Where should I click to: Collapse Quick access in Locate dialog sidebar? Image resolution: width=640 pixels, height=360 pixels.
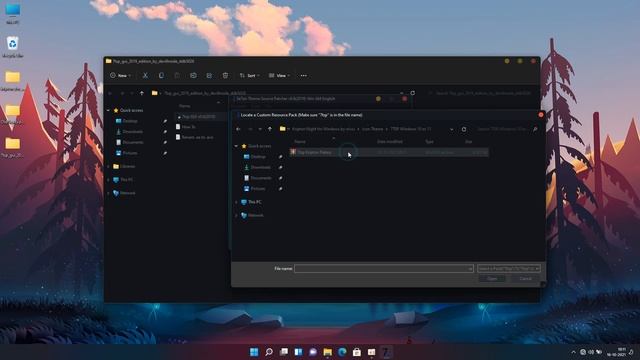[x=236, y=146]
